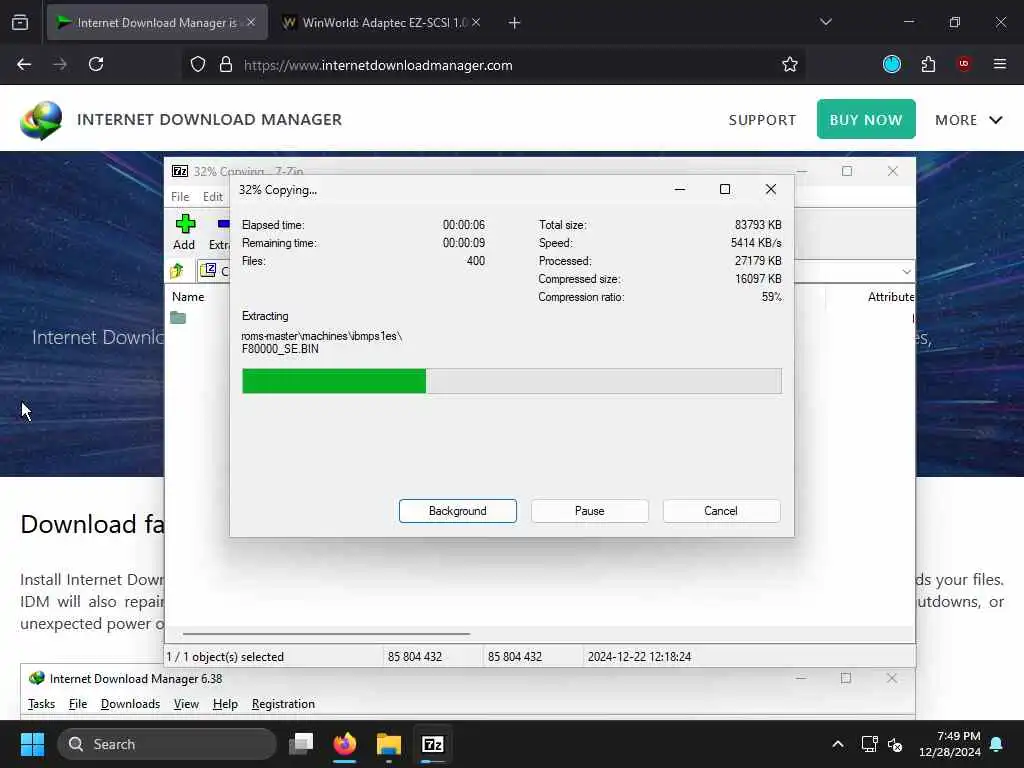The width and height of the screenshot is (1024, 768).
Task: Click the Name column header in 7-Zip
Action: (x=188, y=296)
